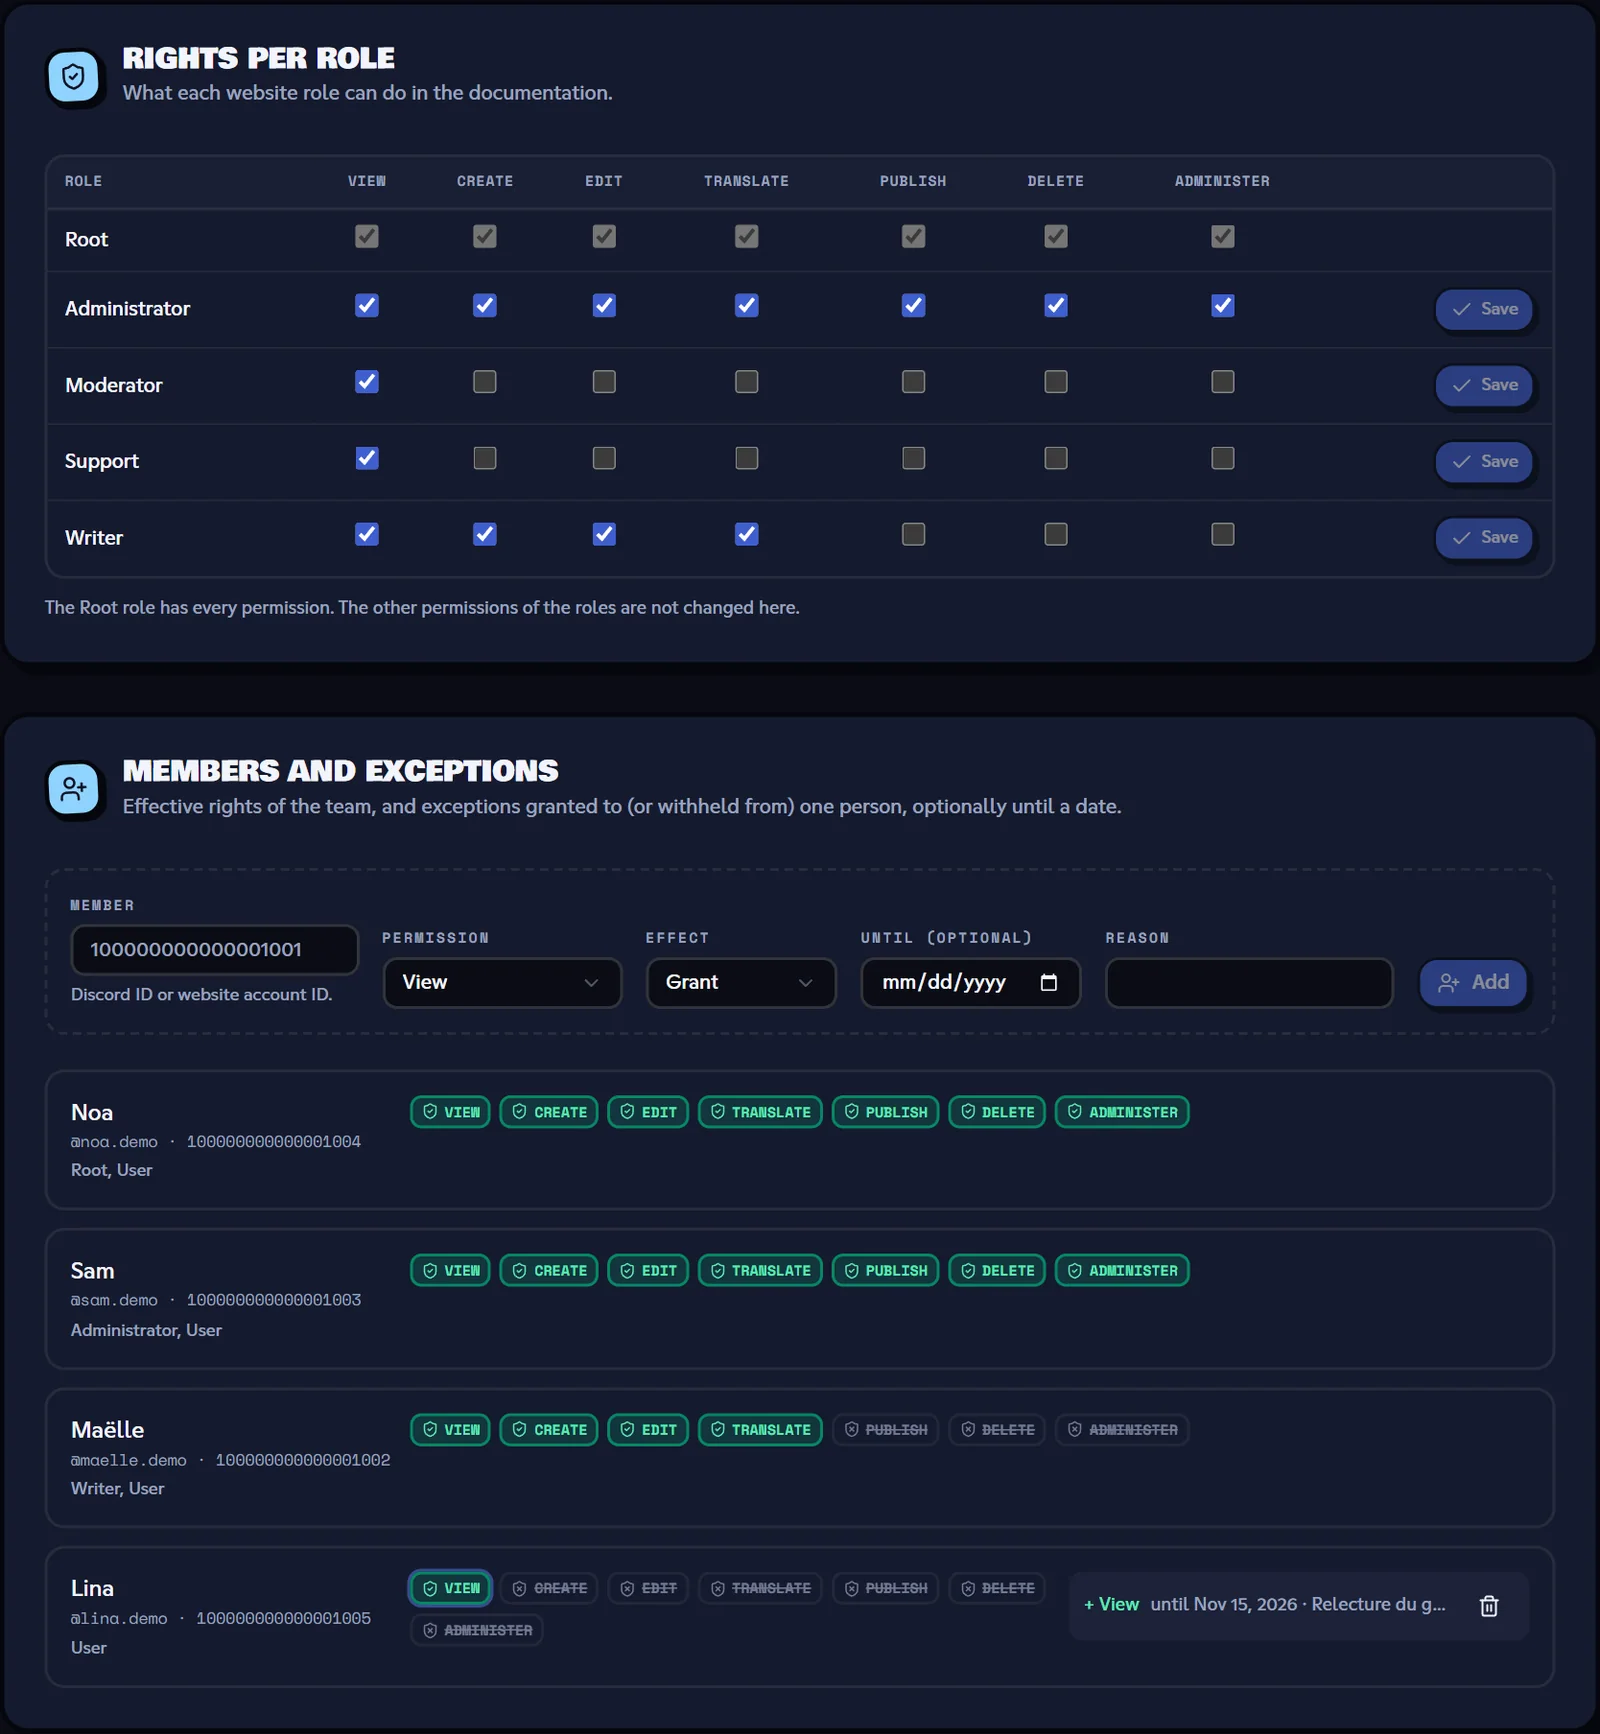Enable Create permission for Moderator
The height and width of the screenshot is (1734, 1600).
point(484,382)
